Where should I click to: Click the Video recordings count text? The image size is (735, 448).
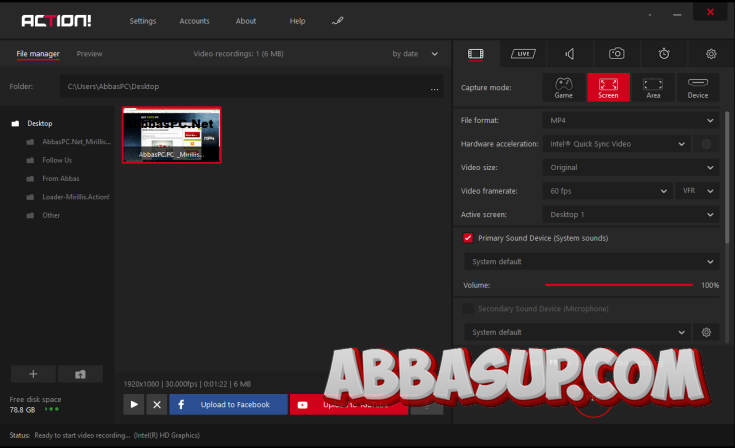[x=239, y=54]
